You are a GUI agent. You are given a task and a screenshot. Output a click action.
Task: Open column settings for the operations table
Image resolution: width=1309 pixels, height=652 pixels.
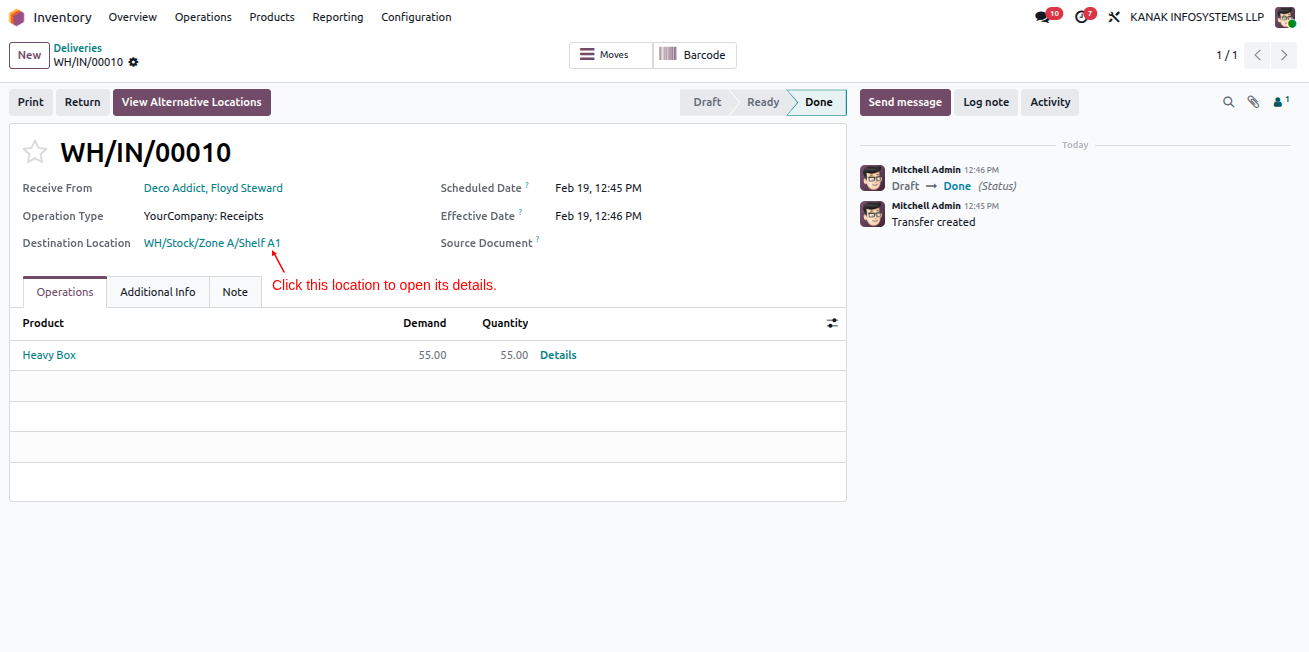(832, 323)
